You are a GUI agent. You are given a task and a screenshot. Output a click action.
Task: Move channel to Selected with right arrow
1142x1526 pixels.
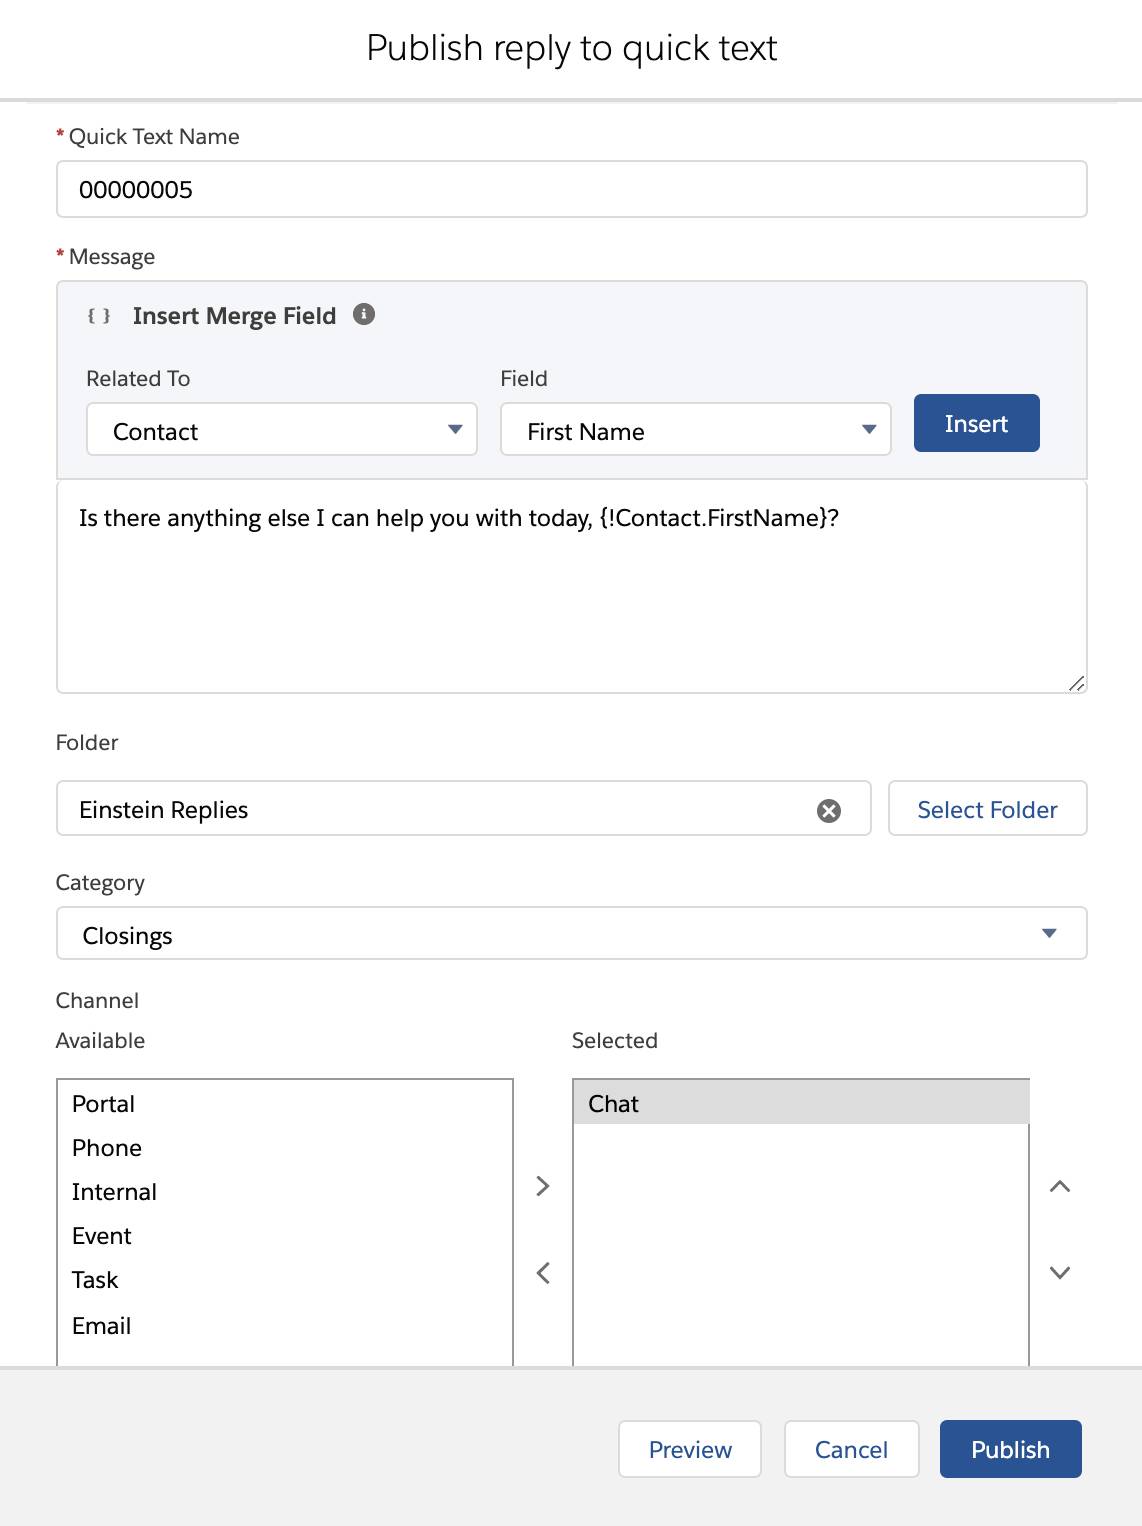[x=543, y=1186]
